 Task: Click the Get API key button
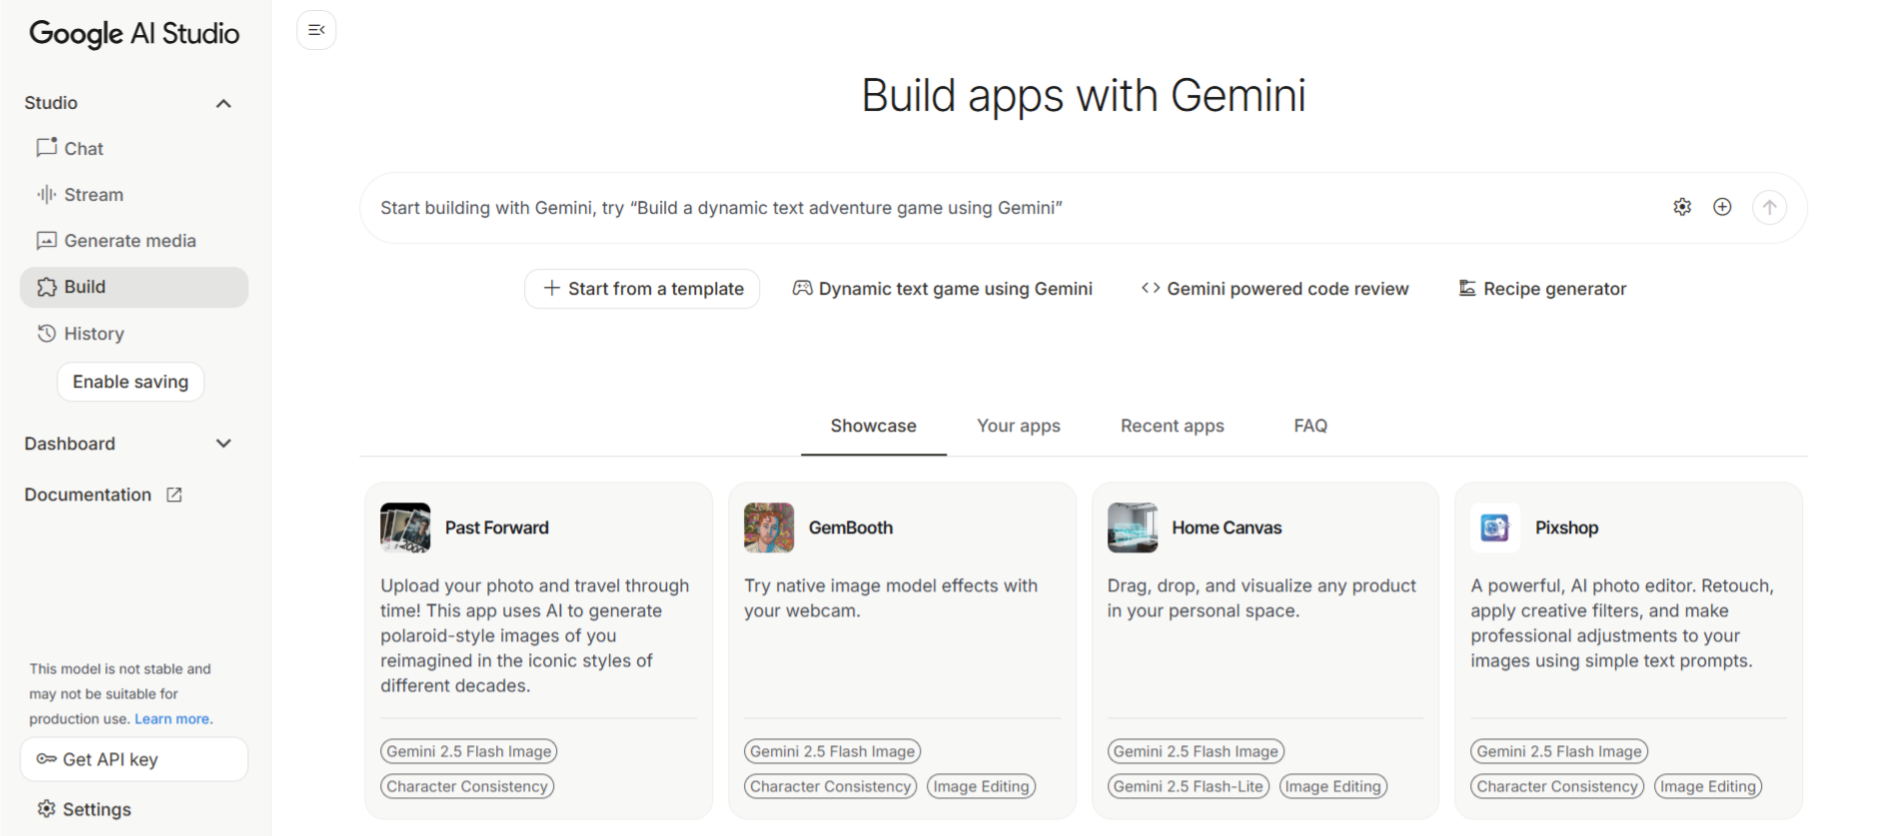click(x=134, y=759)
